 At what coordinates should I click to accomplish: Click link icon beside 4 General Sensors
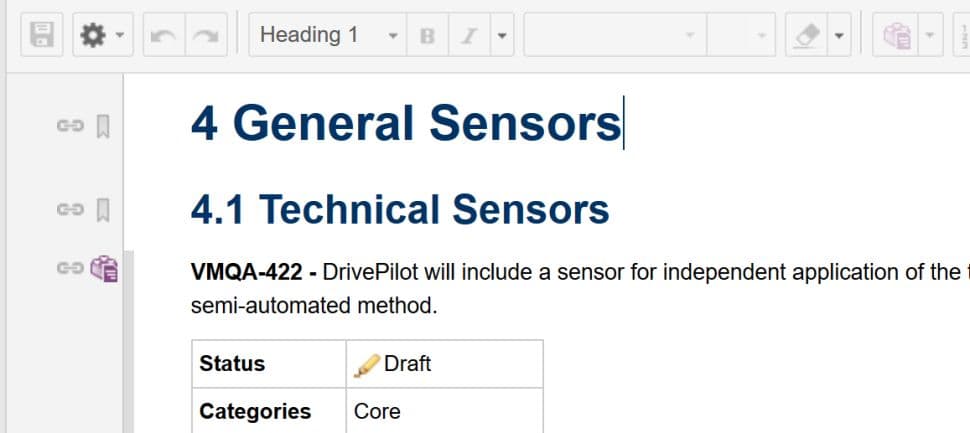tap(69, 126)
